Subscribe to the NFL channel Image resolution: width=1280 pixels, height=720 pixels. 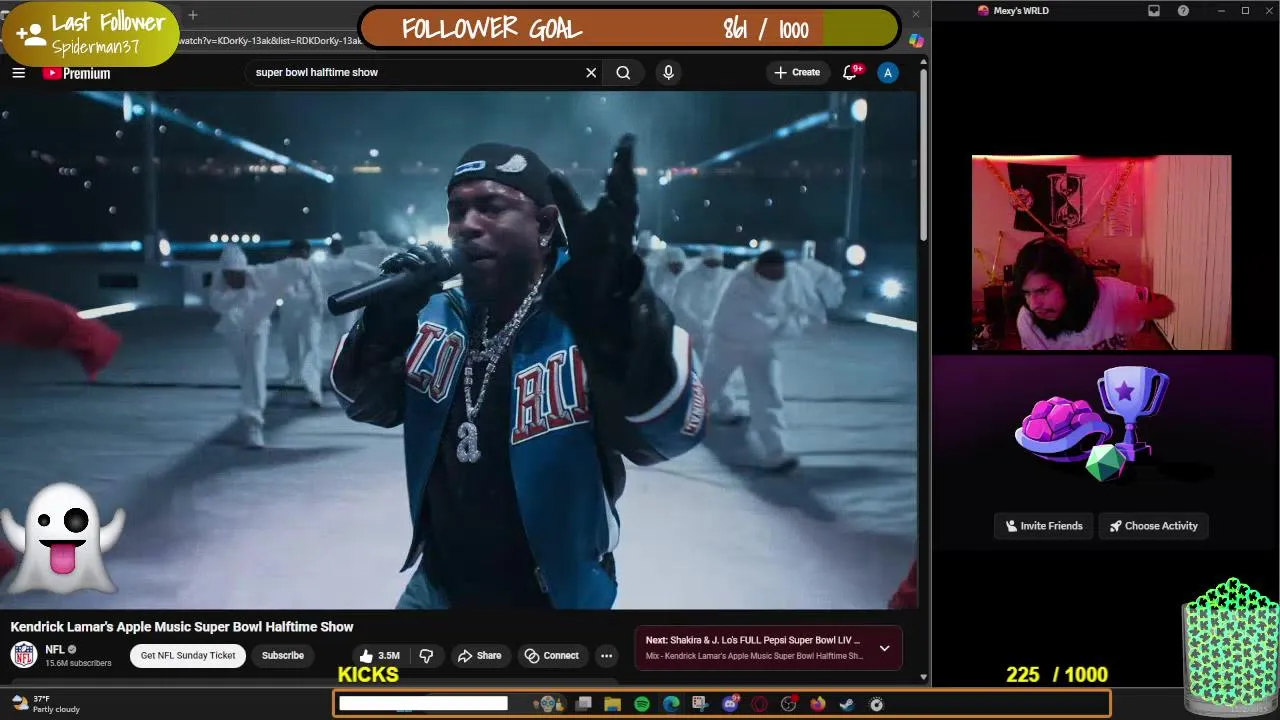pyautogui.click(x=283, y=656)
